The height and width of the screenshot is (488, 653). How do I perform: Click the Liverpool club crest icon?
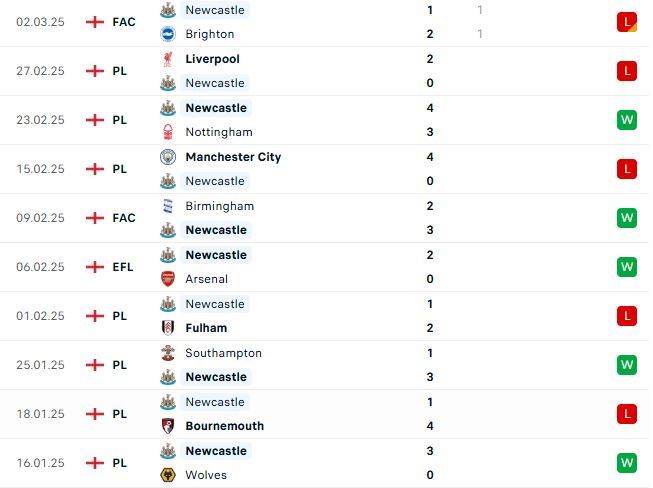click(x=168, y=59)
